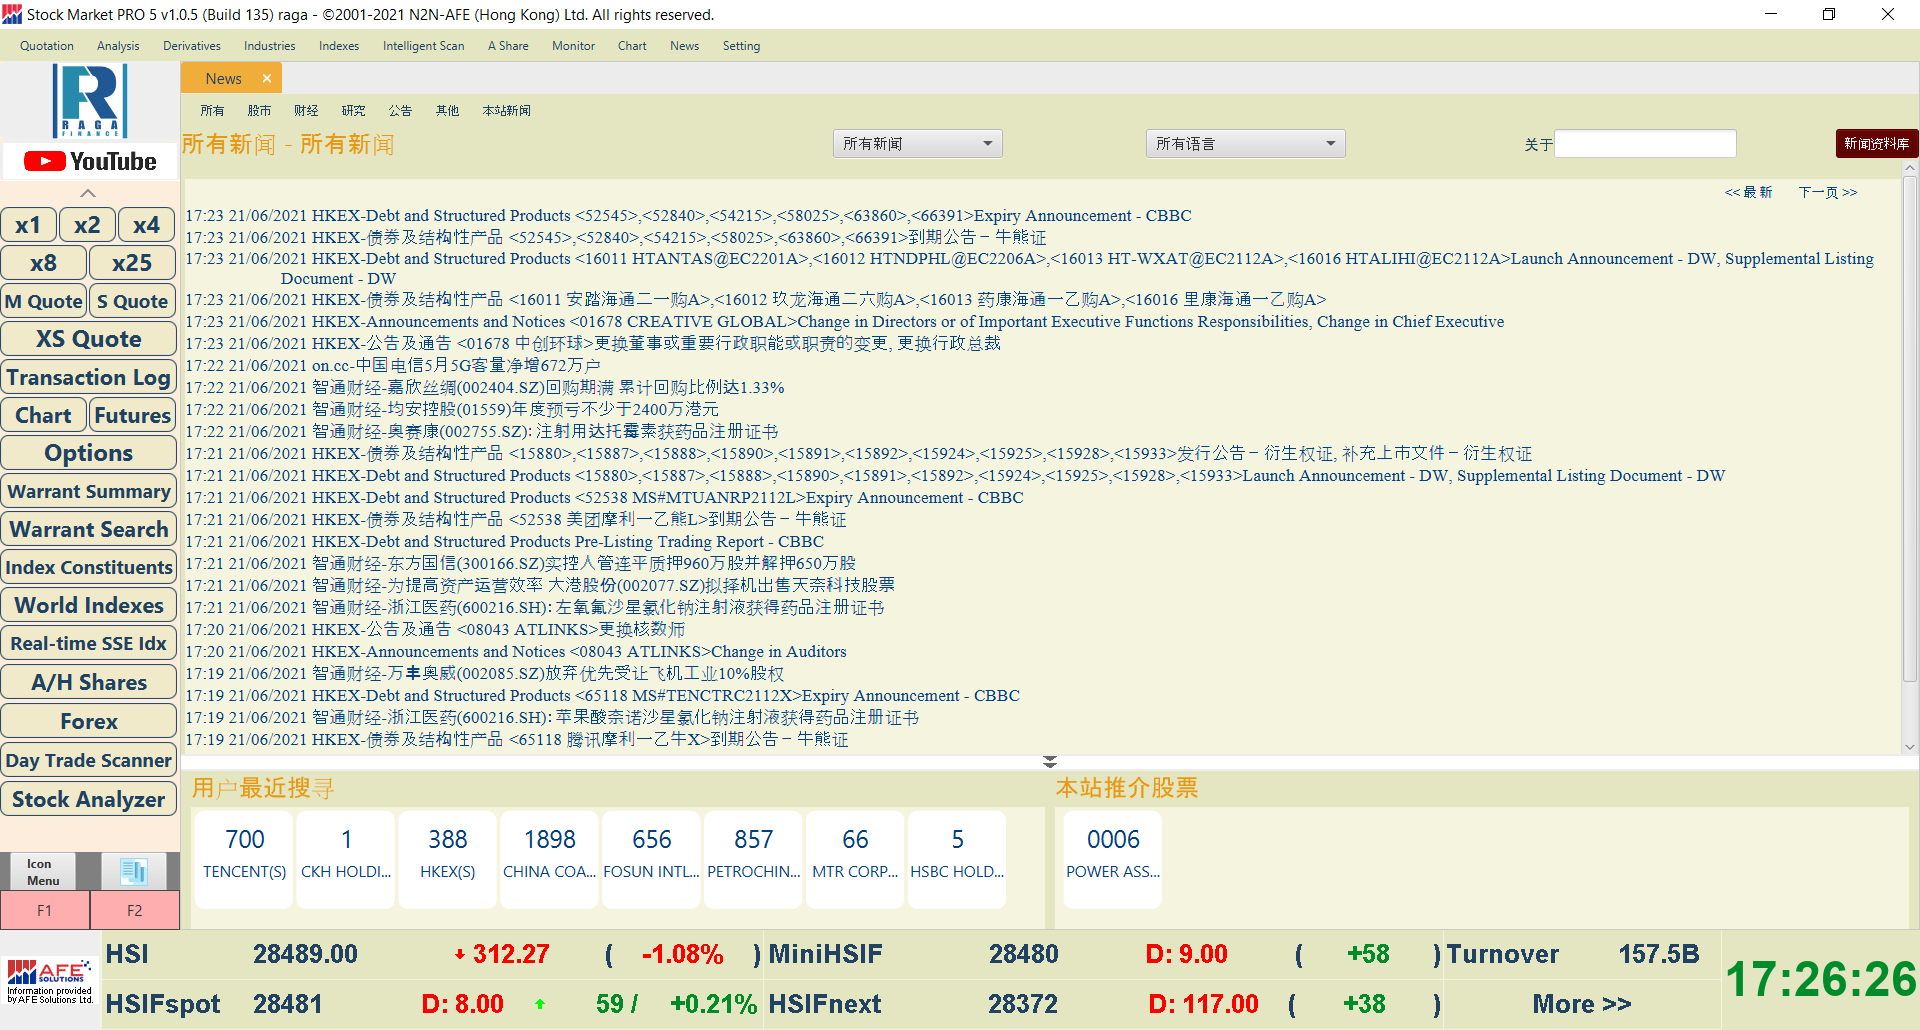Close the News tab
Image resolution: width=1920 pixels, height=1030 pixels.
click(267, 78)
